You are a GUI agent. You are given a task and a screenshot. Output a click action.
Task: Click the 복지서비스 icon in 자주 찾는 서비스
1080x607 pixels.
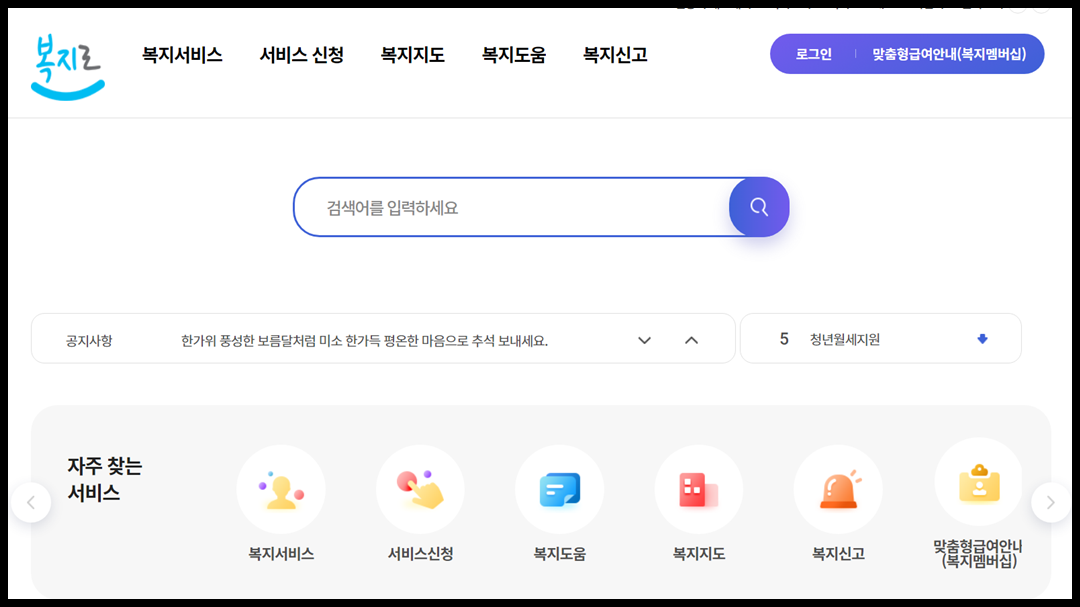281,489
